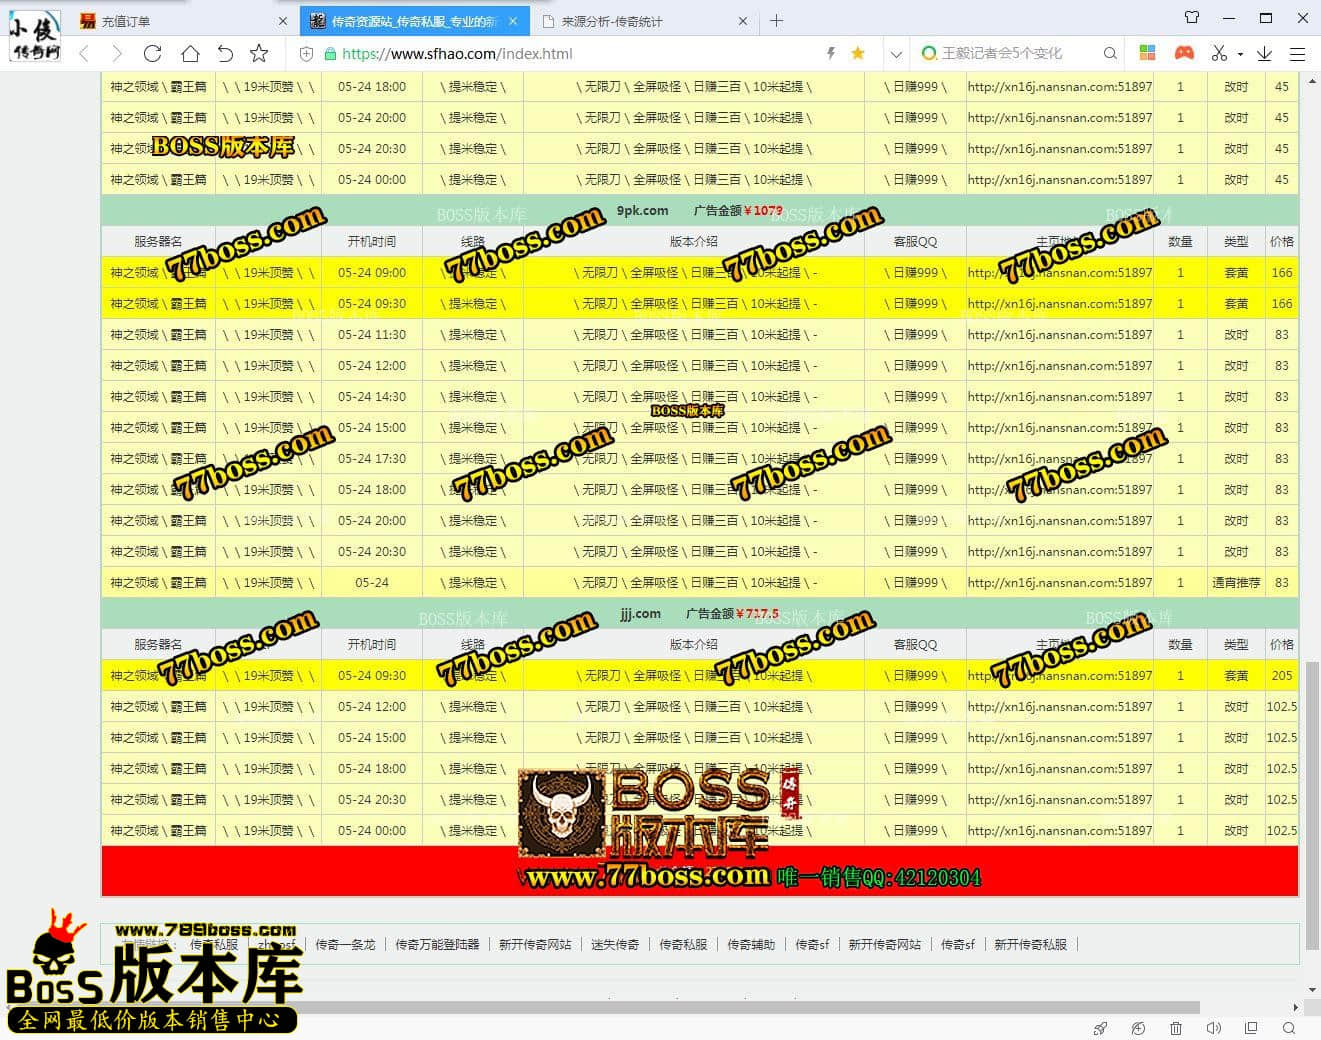Click the rocket speed-up icon in status bar
This screenshot has width=1321, height=1040.
pyautogui.click(x=1100, y=1028)
